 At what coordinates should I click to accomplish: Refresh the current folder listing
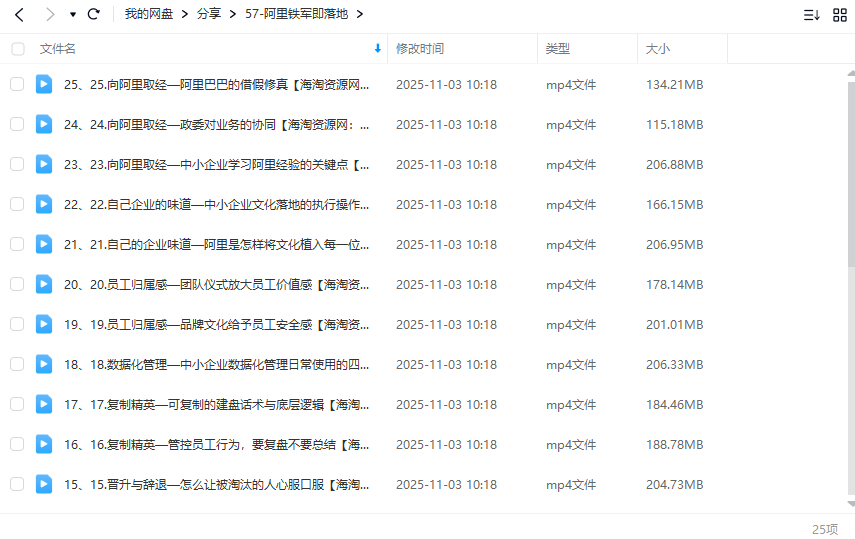[94, 15]
